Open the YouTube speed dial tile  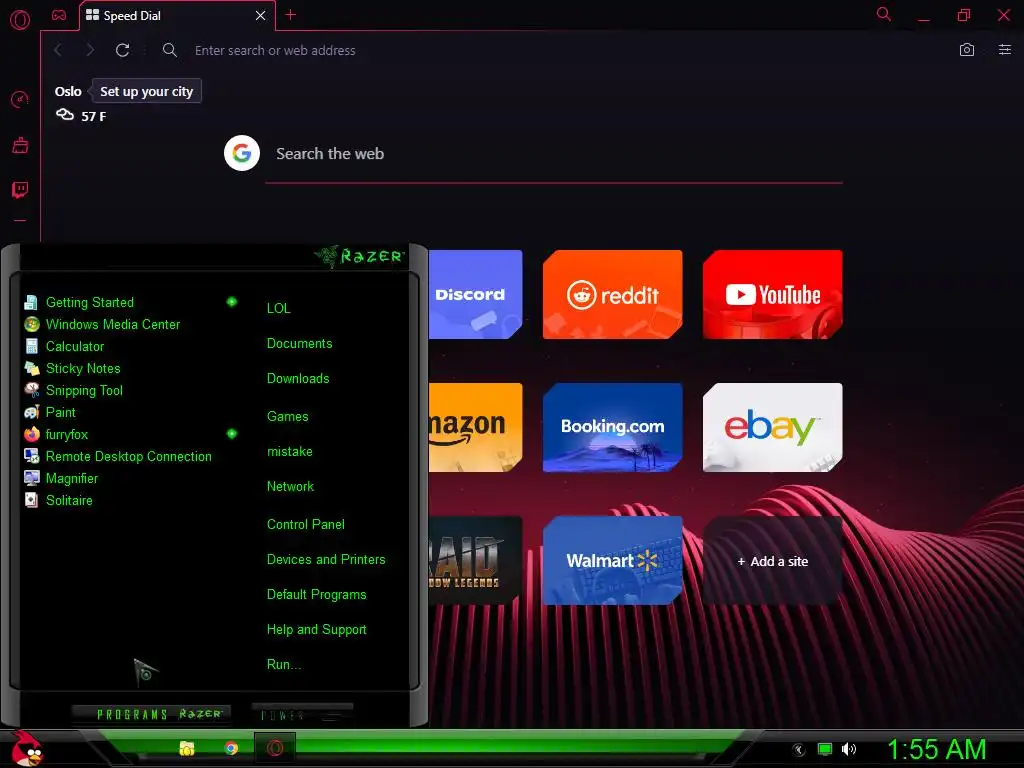click(773, 295)
